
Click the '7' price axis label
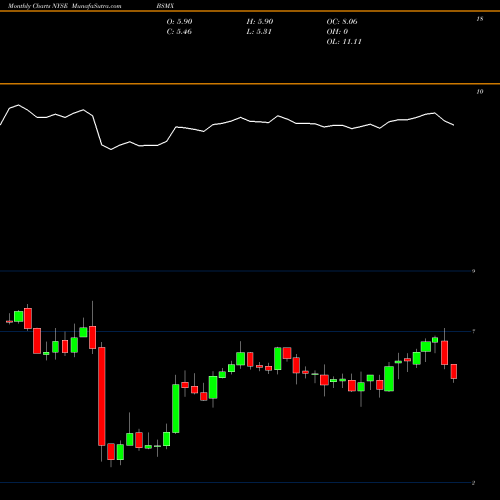[473, 331]
